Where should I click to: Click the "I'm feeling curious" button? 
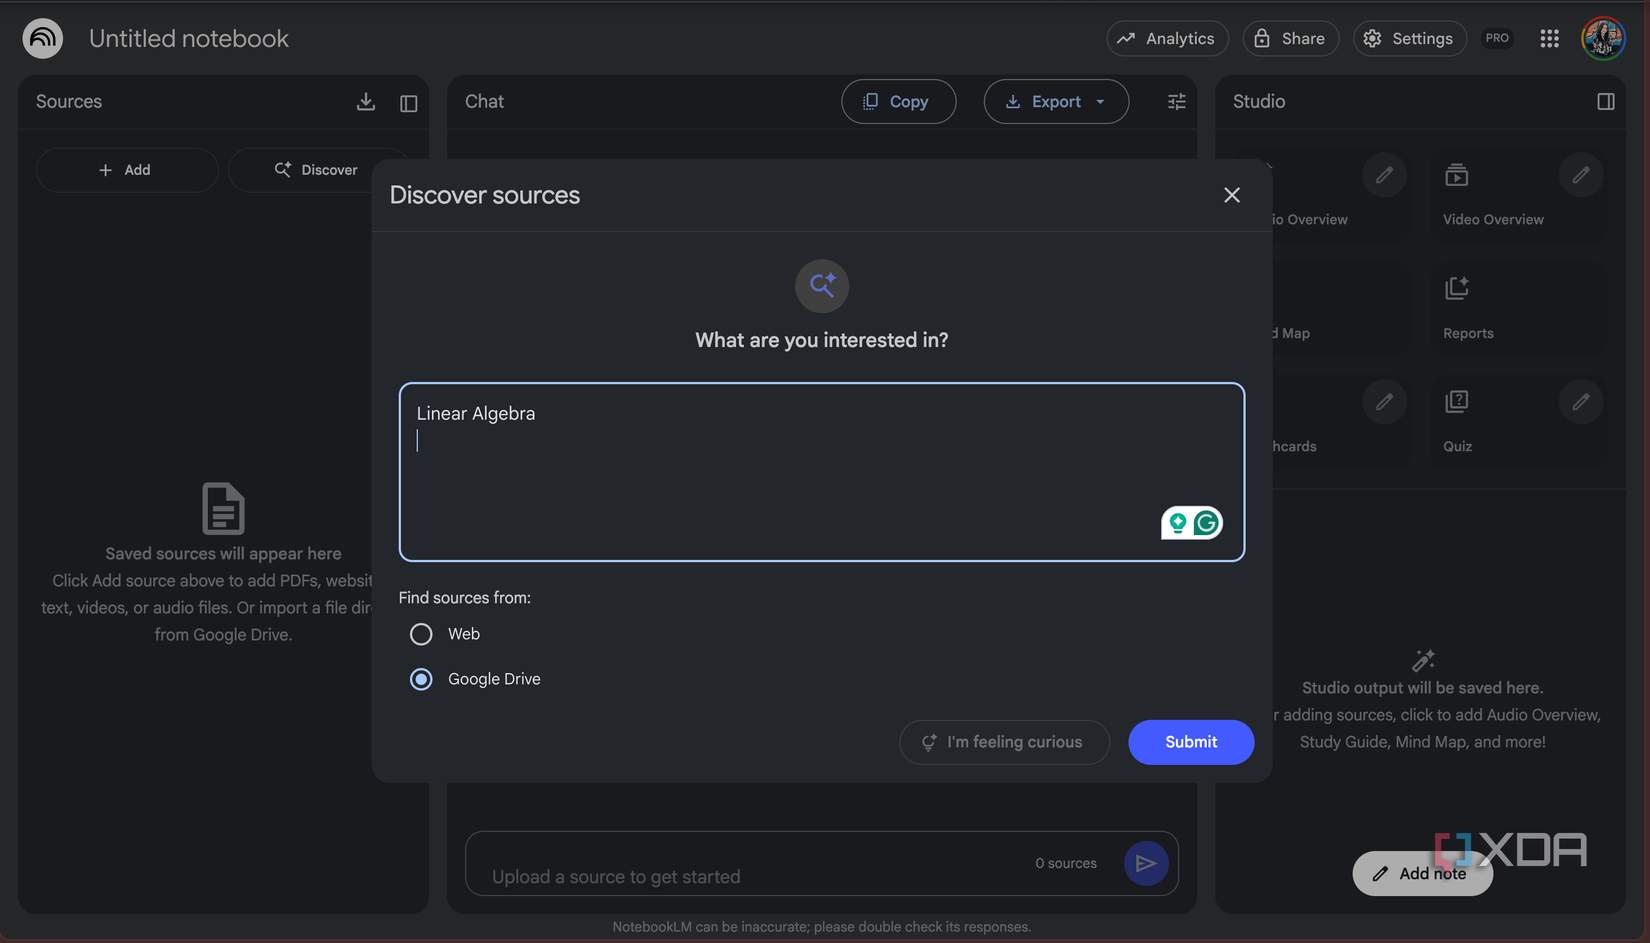pos(1004,742)
